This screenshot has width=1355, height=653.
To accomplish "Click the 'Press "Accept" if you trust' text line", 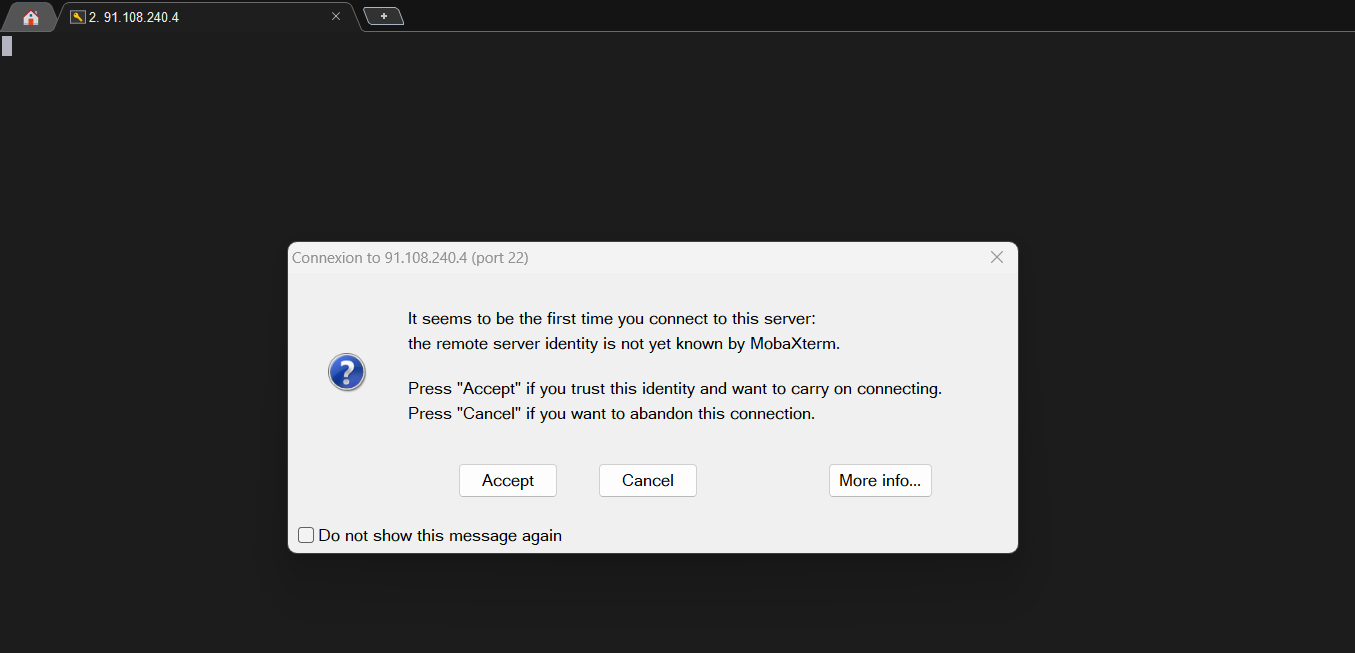I will 675,388.
